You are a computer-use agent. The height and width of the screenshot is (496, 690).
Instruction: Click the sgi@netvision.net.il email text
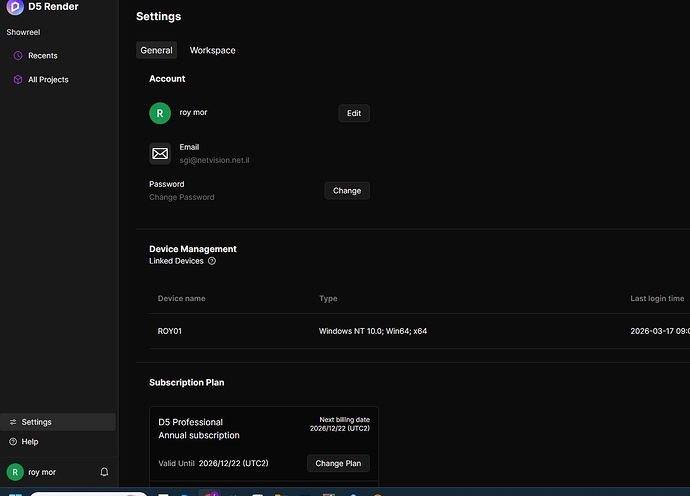tap(214, 160)
